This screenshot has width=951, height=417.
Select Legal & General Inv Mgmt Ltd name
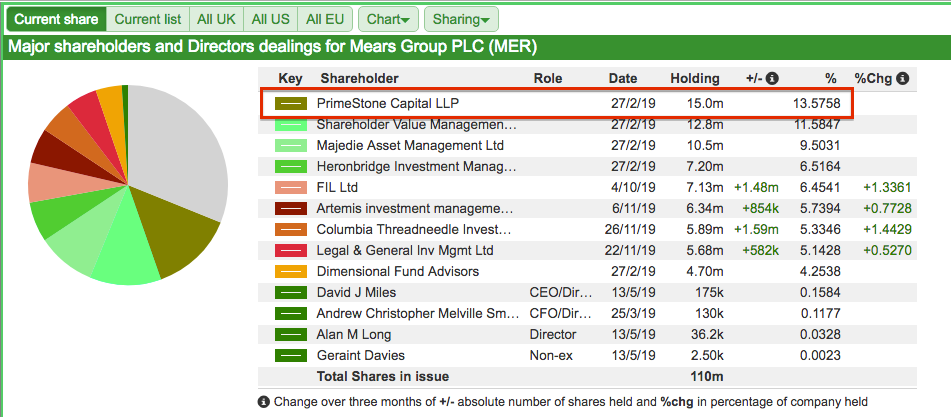point(405,250)
